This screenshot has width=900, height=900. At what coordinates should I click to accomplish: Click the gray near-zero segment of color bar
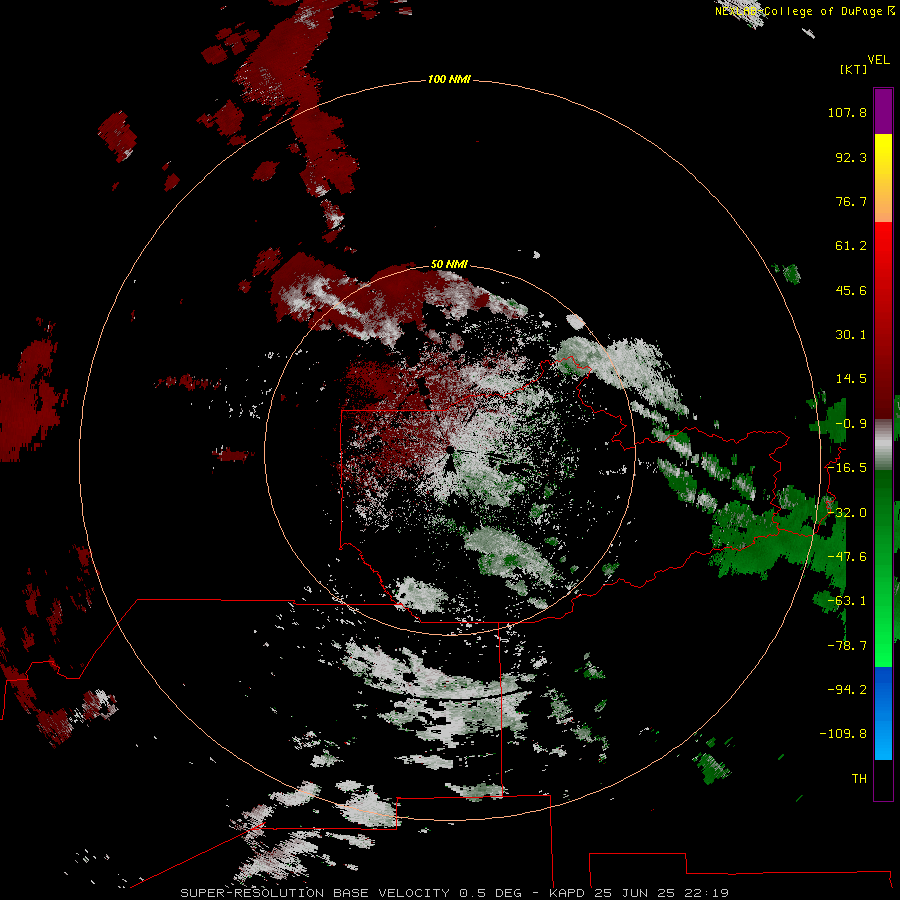point(883,445)
